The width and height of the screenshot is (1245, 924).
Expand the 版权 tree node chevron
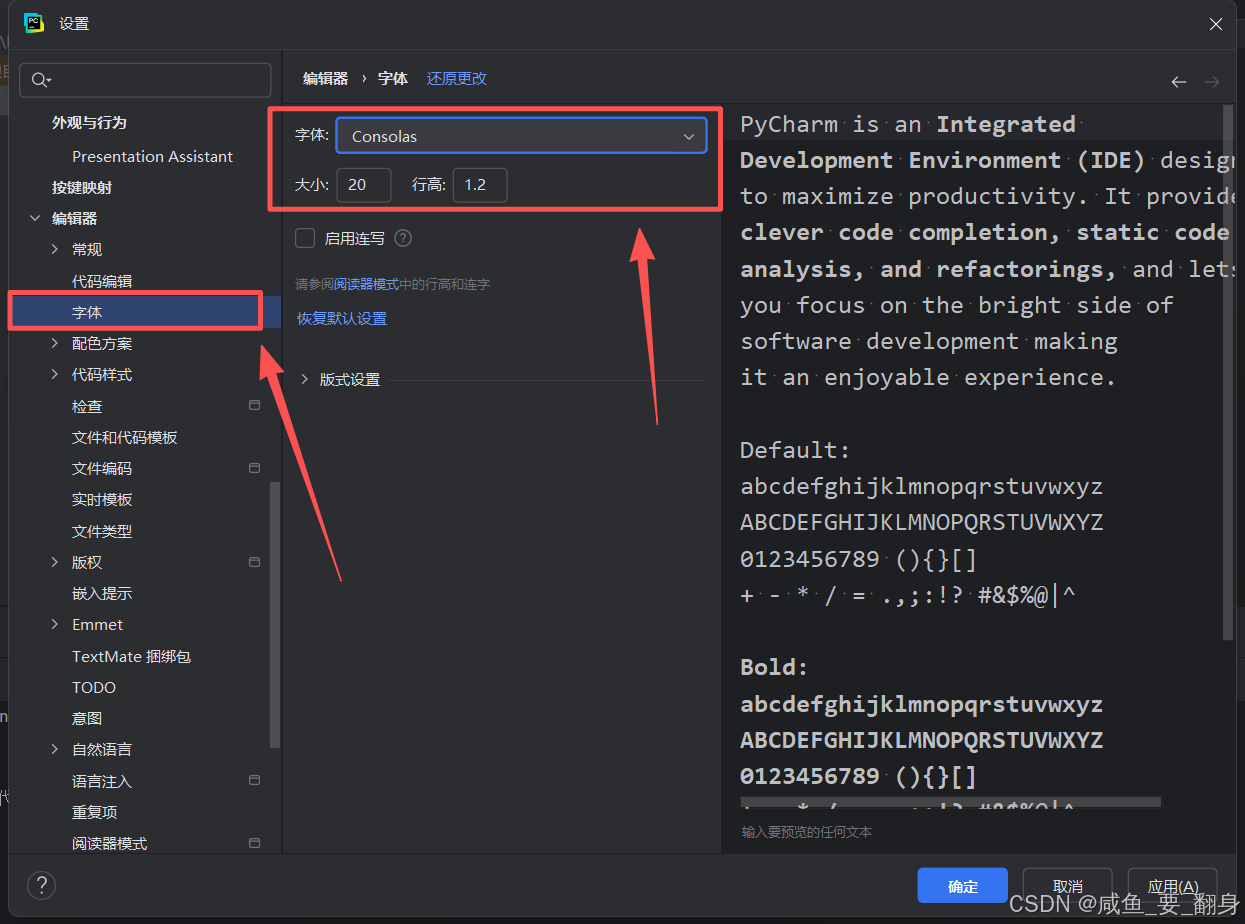(x=55, y=562)
